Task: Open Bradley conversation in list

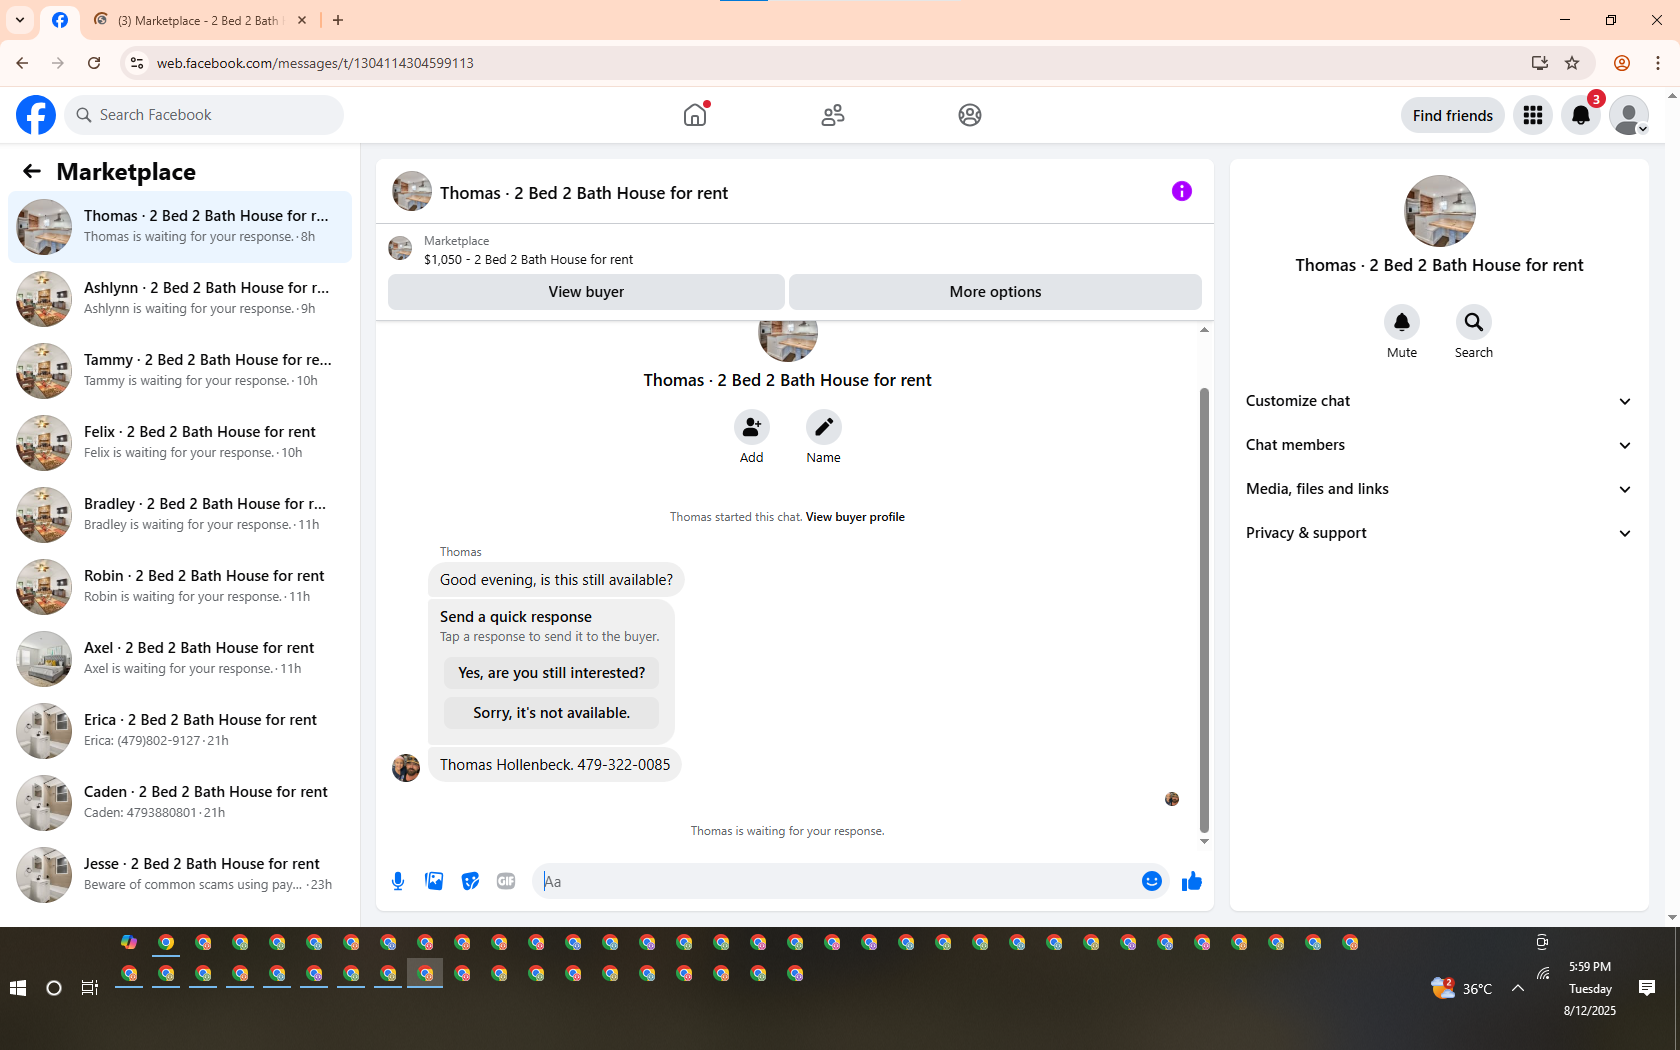Action: tap(180, 515)
